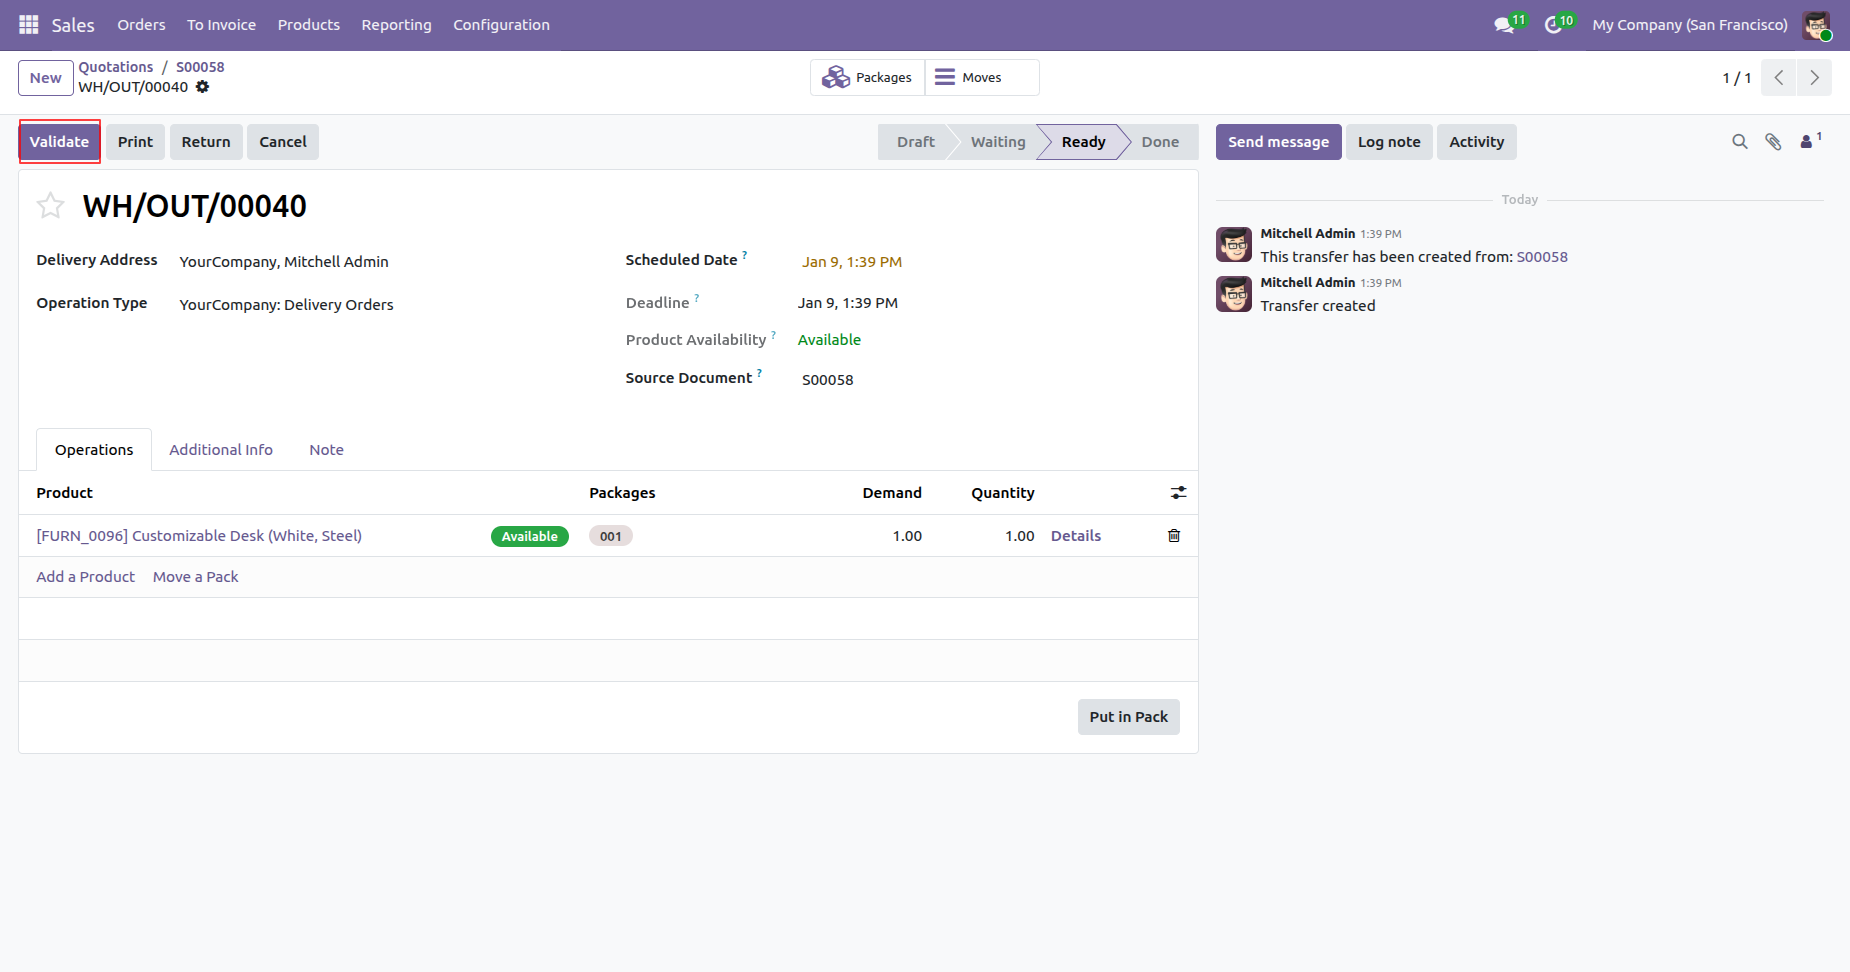Navigate to Quotations breadcrumb
The height and width of the screenshot is (972, 1850).
pos(116,67)
